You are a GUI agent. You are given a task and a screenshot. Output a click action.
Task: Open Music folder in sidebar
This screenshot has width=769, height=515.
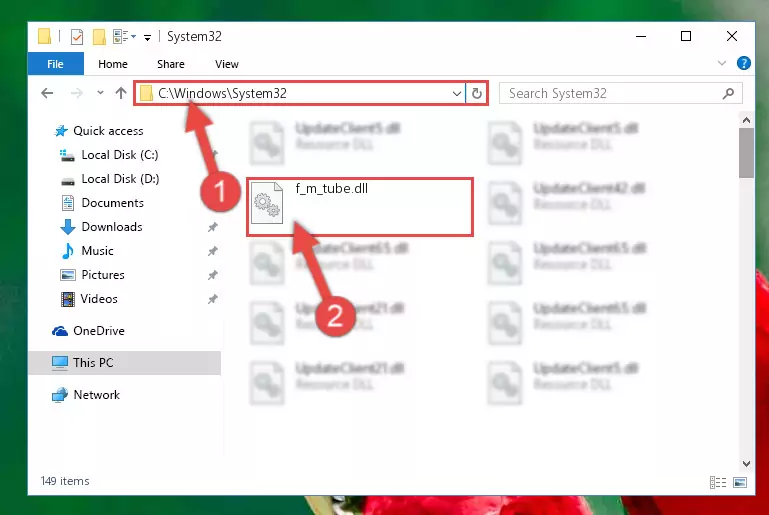(x=97, y=251)
